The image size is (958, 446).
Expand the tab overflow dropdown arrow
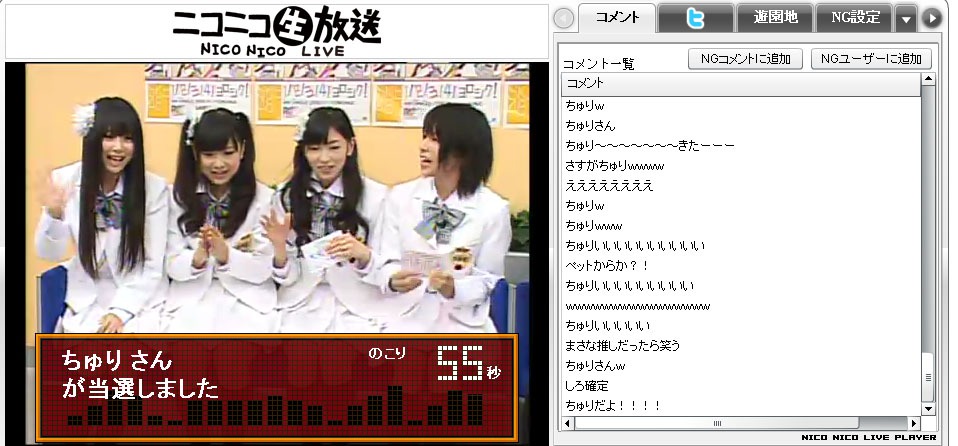pyautogui.click(x=904, y=18)
